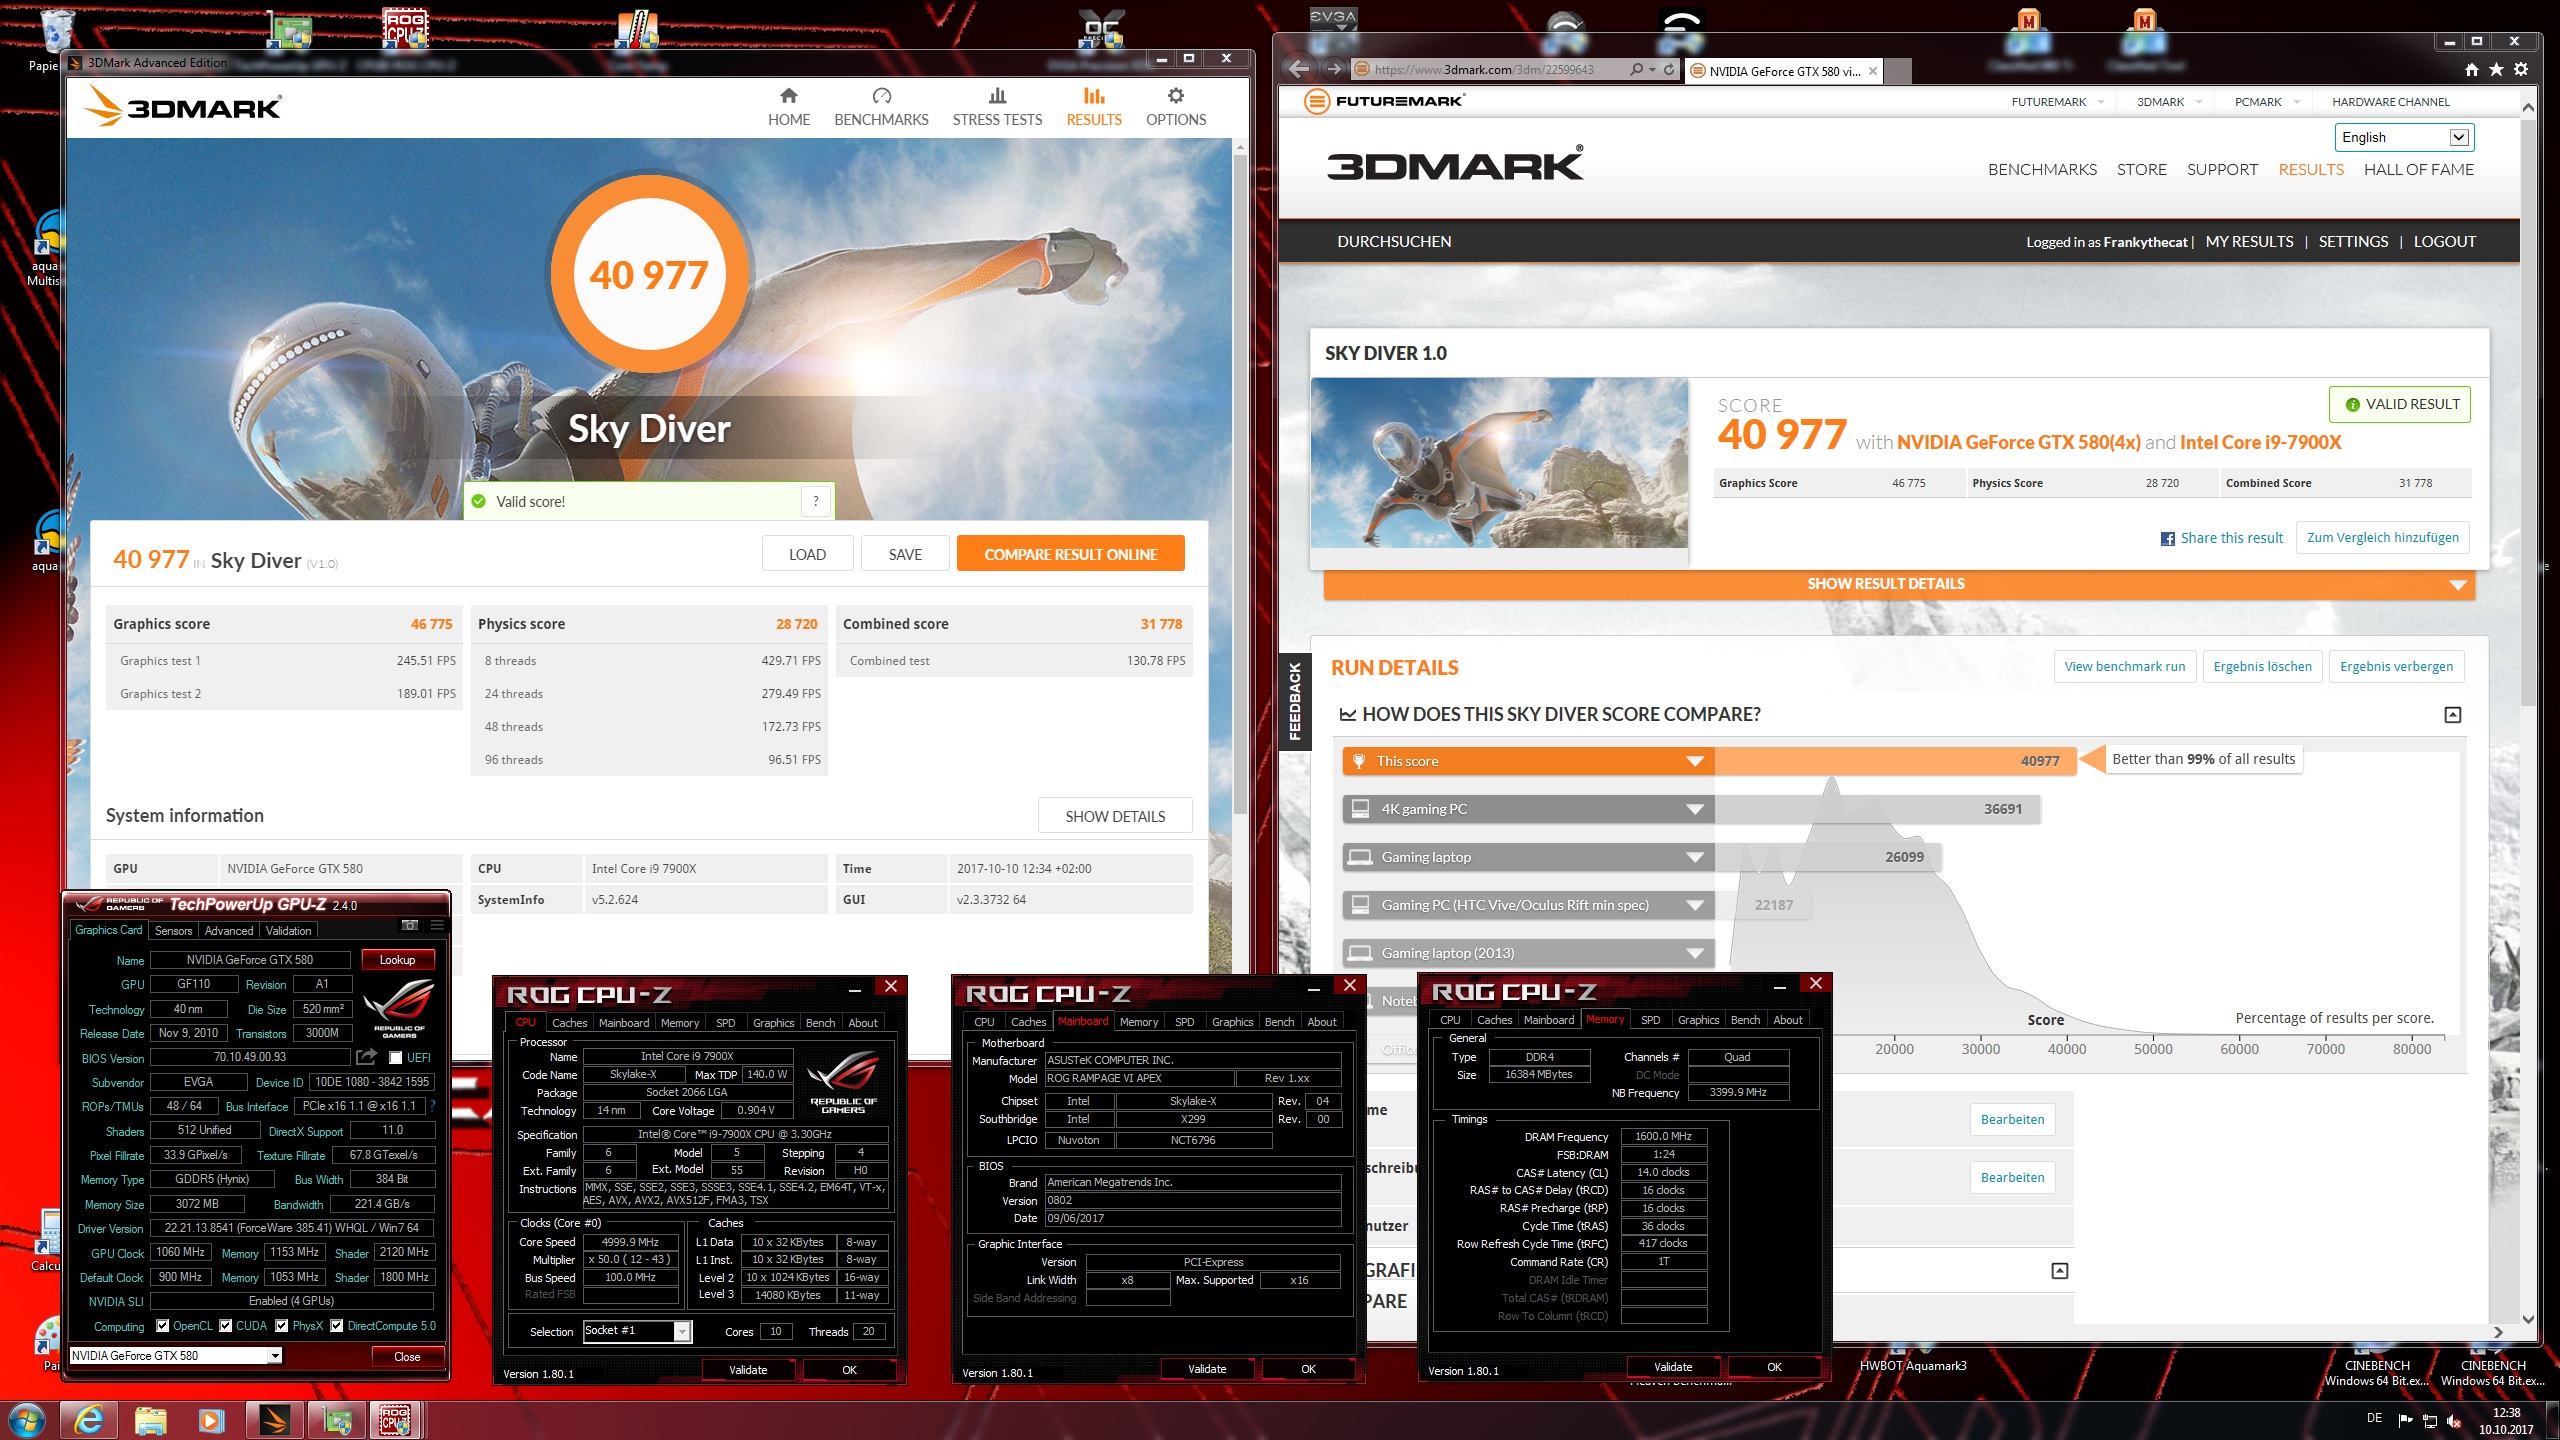Close the NVIDIA GeForce GTX 580 browser tab
Image resolution: width=2560 pixels, height=1440 pixels.
(1873, 71)
